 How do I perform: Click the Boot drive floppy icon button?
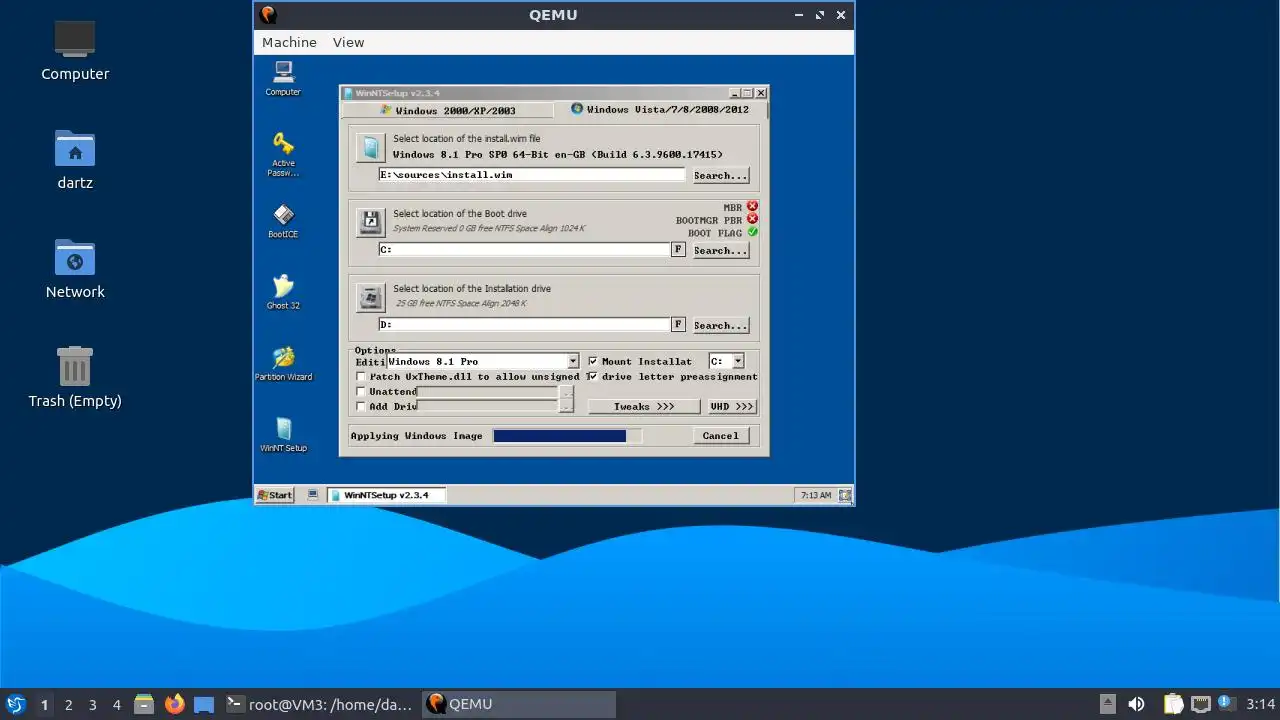coord(371,223)
